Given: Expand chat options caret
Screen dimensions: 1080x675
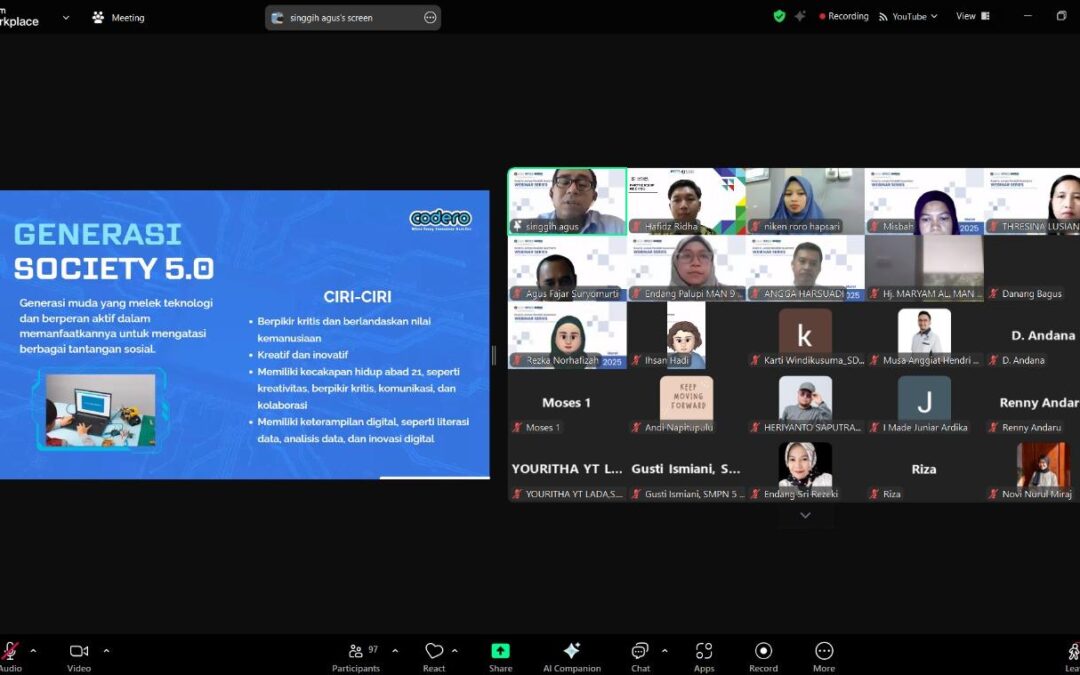Looking at the screenshot, I should coord(664,651).
